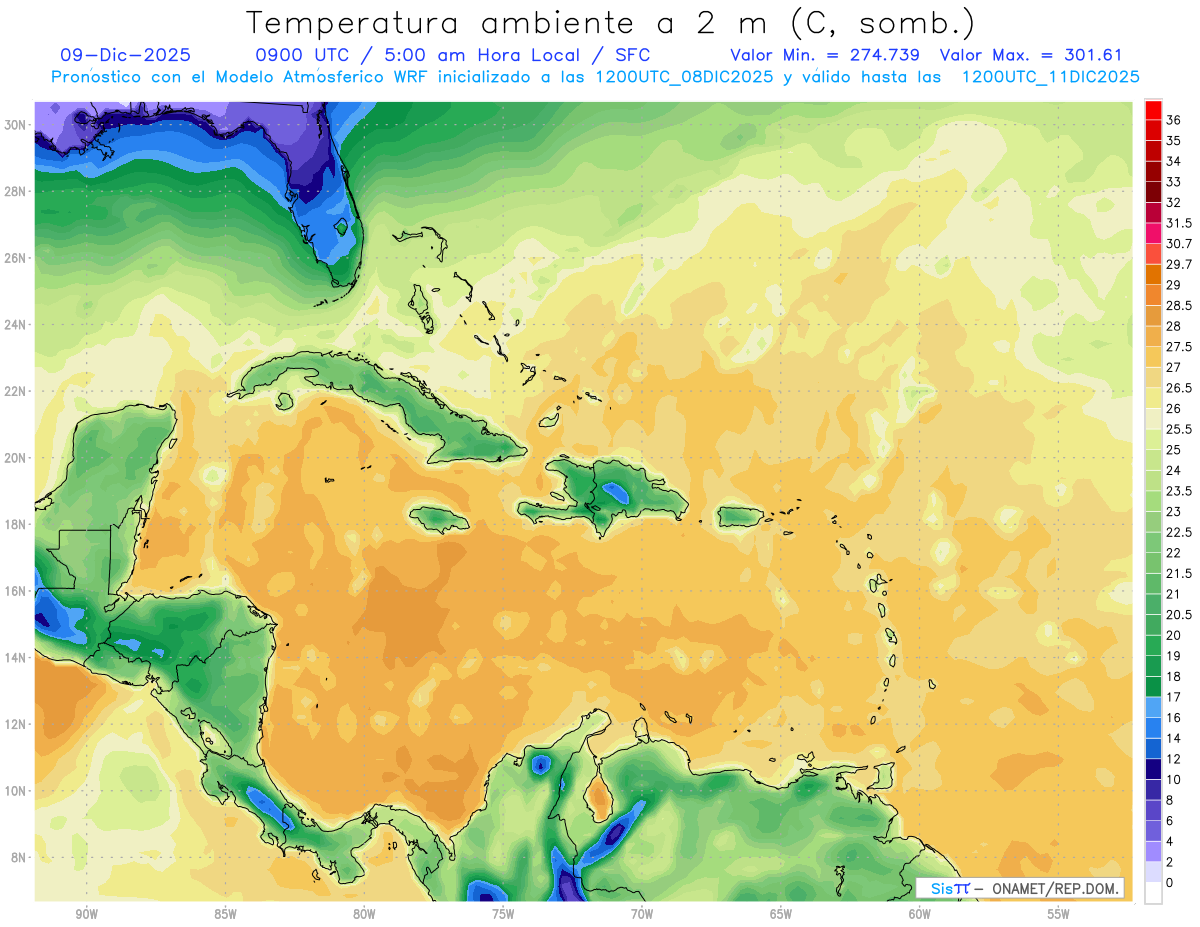This screenshot has width=1200, height=927.
Task: Click the legend value 20.5
Action: (x=1178, y=615)
